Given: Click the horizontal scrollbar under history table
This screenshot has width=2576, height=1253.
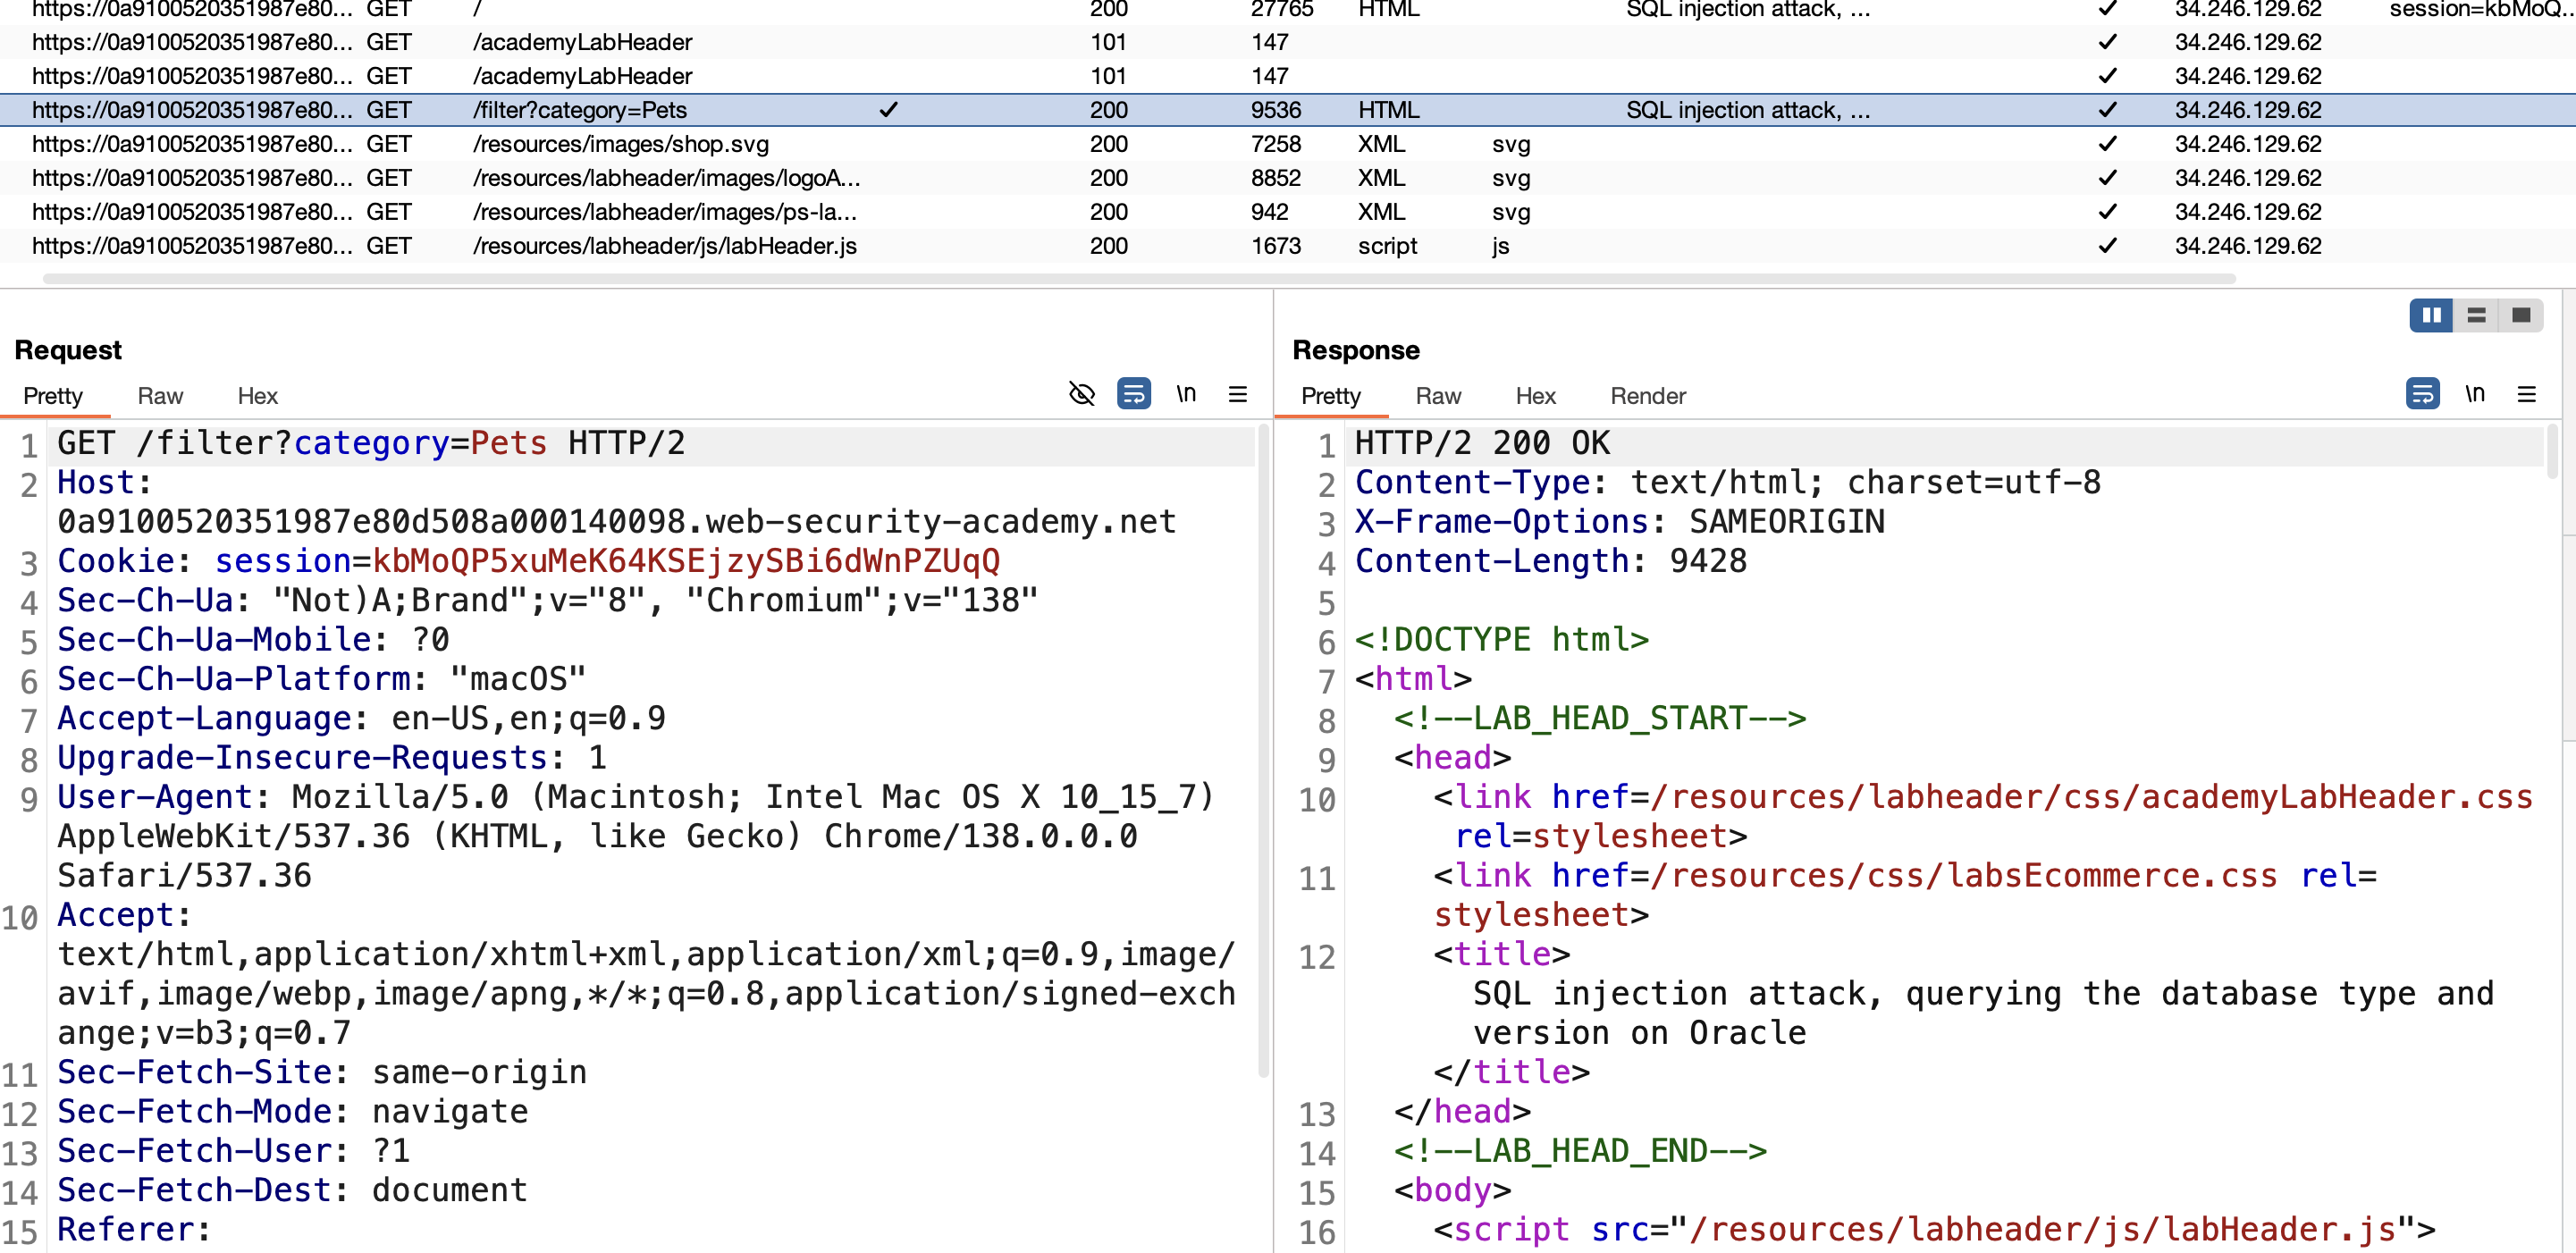Looking at the screenshot, I should [1139, 279].
